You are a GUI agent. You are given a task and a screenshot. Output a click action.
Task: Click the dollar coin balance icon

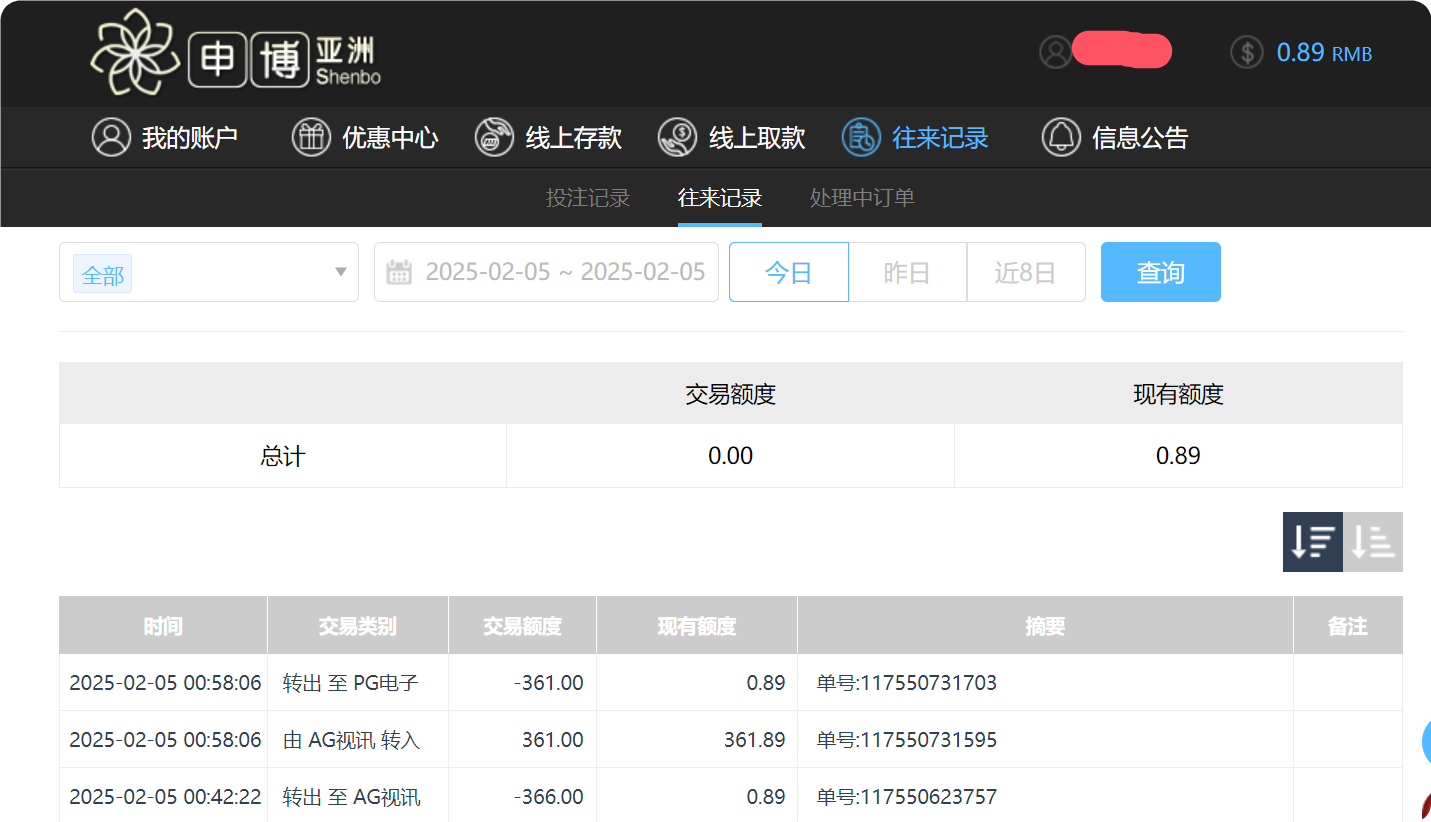click(x=1246, y=52)
